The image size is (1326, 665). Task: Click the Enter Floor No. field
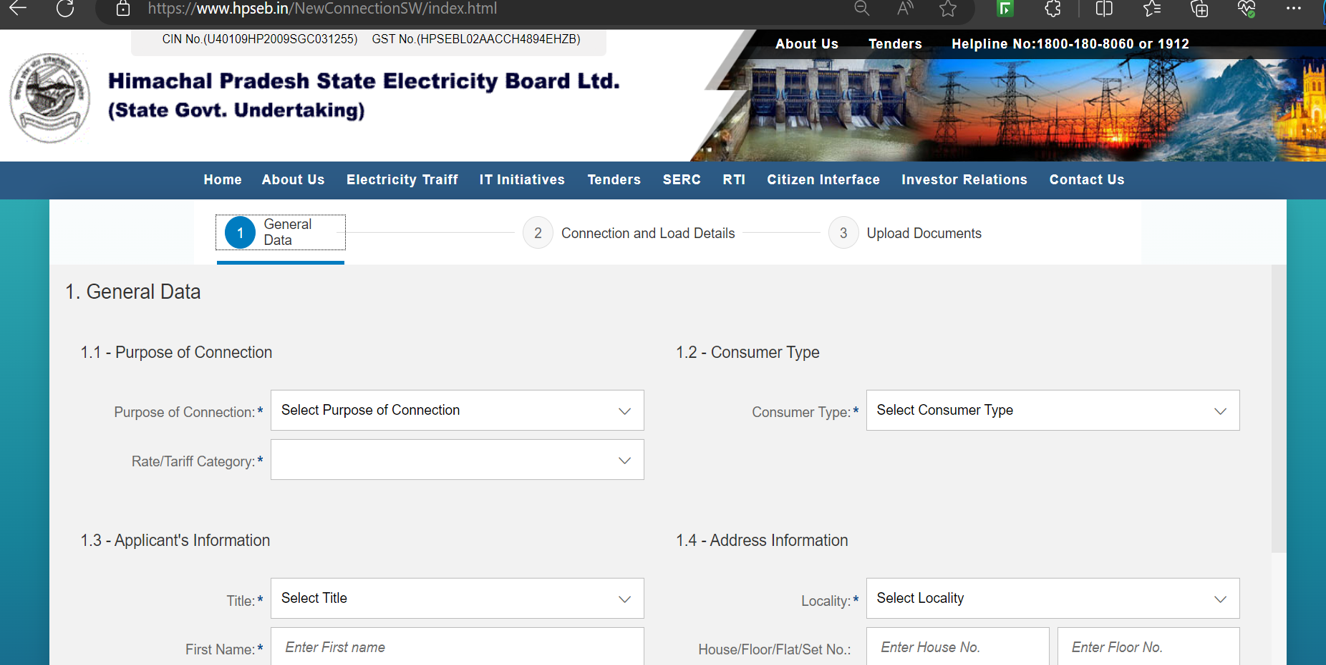coord(1148,647)
